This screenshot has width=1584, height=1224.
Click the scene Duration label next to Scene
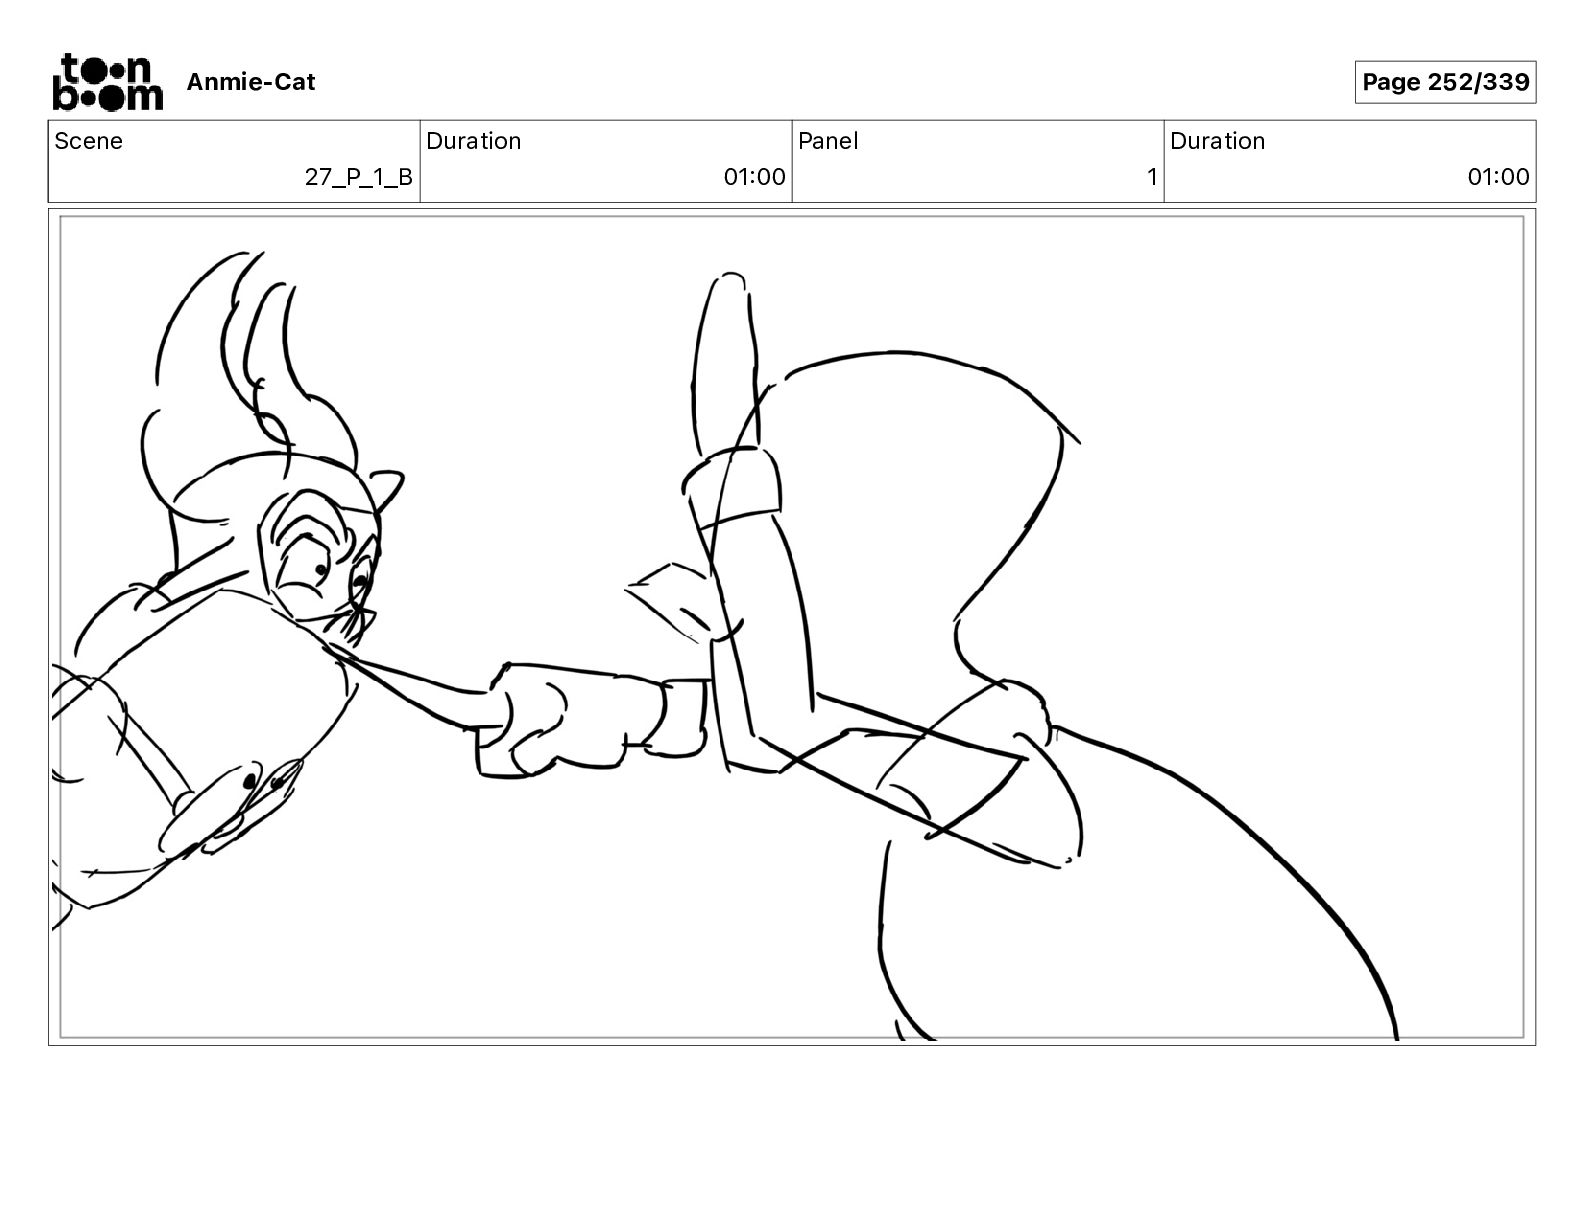click(474, 141)
